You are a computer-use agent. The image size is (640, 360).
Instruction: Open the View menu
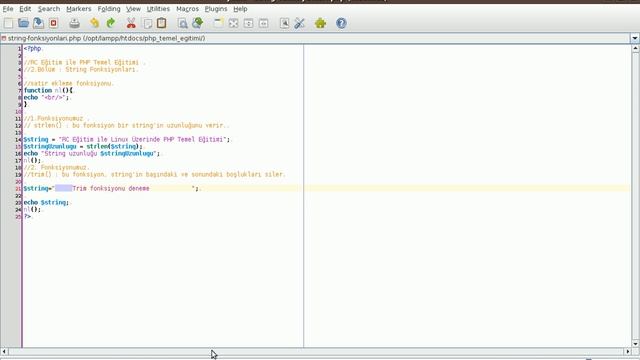click(x=133, y=9)
